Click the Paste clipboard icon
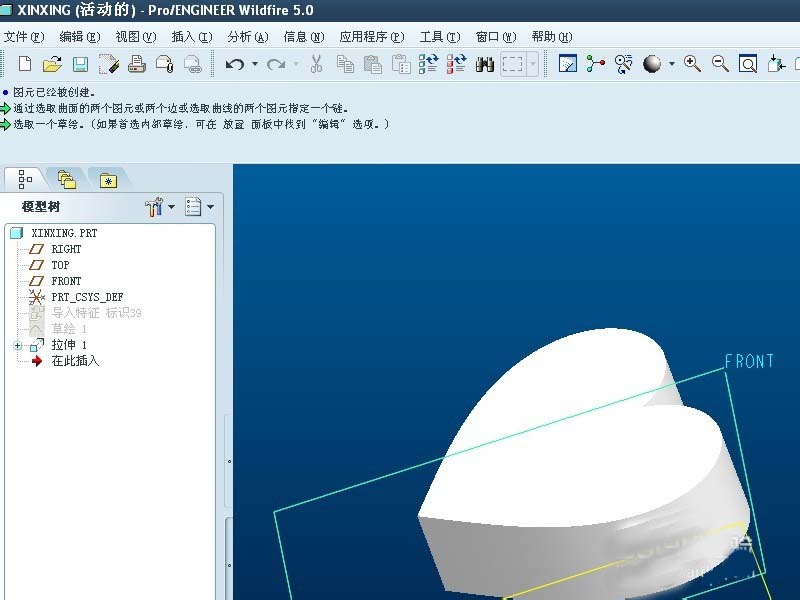This screenshot has height=600, width=800. (x=373, y=64)
